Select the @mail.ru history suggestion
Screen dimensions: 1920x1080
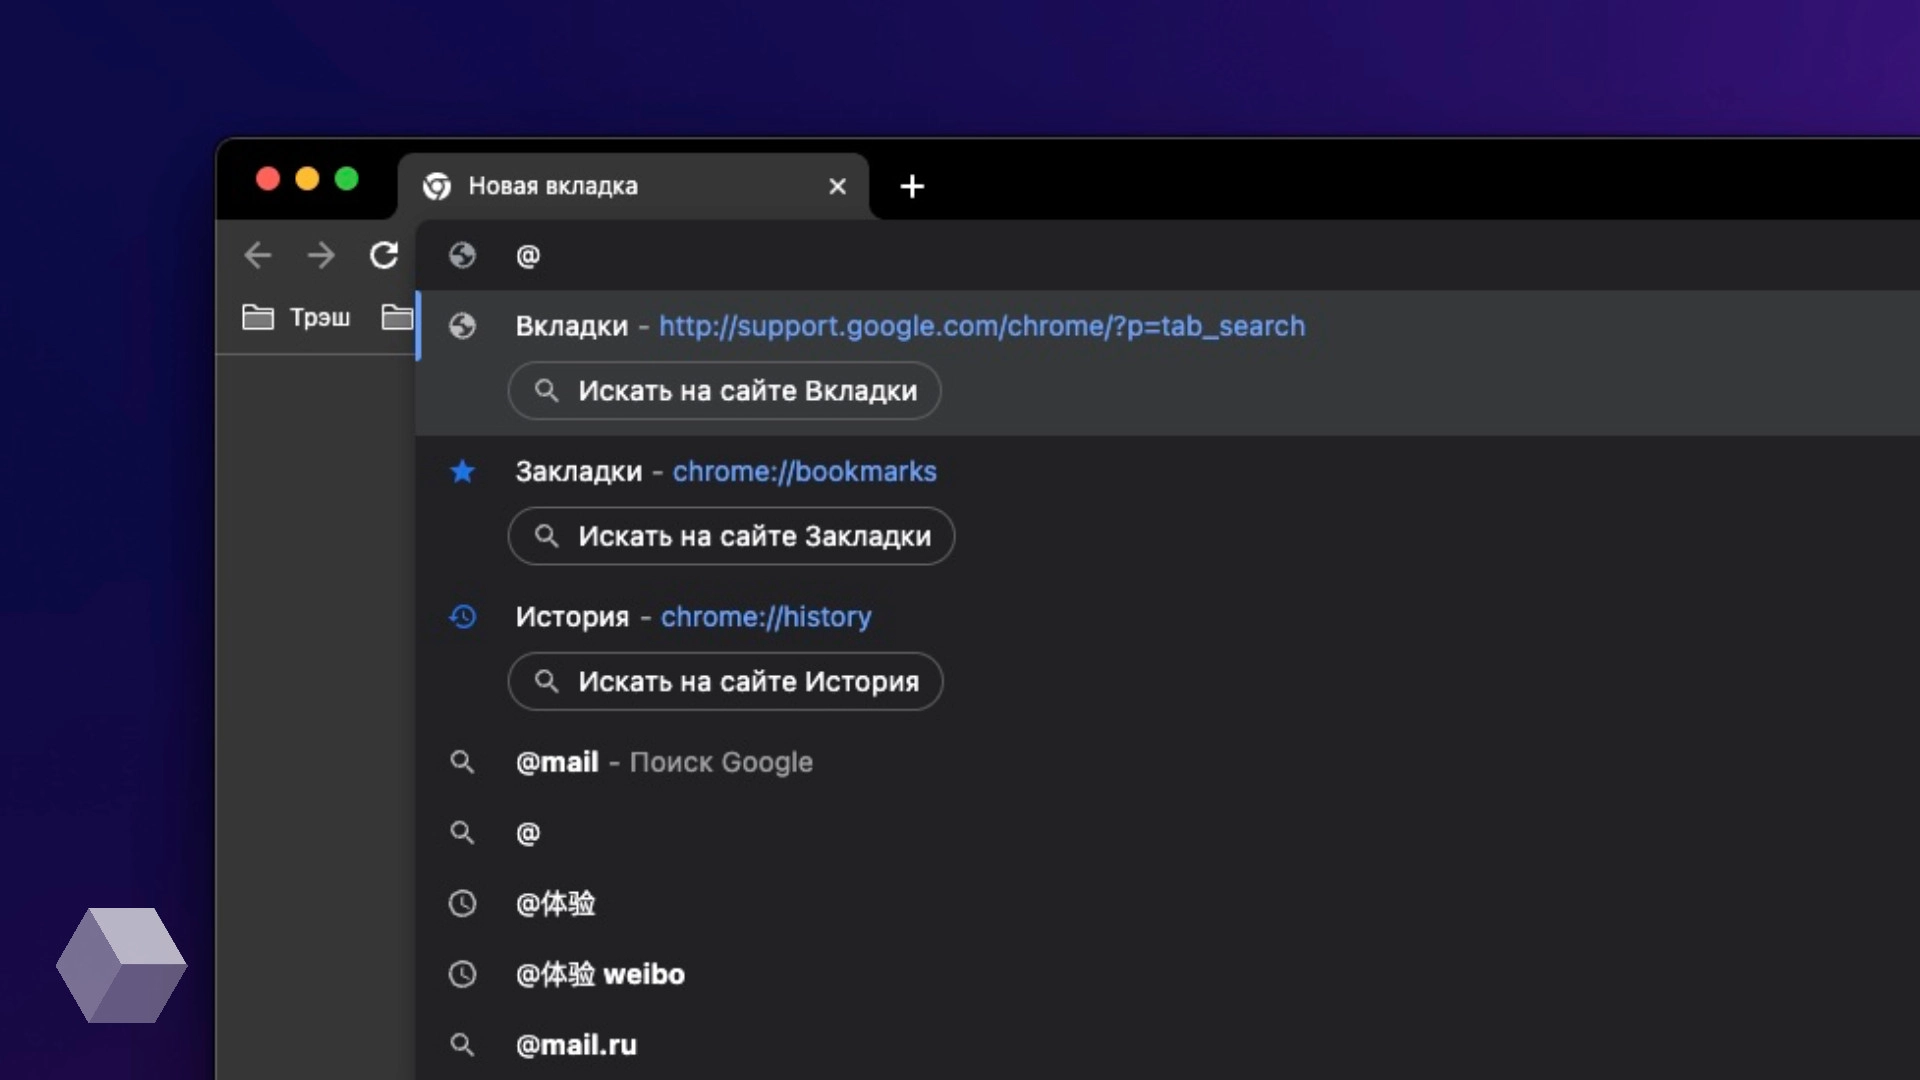(575, 1045)
